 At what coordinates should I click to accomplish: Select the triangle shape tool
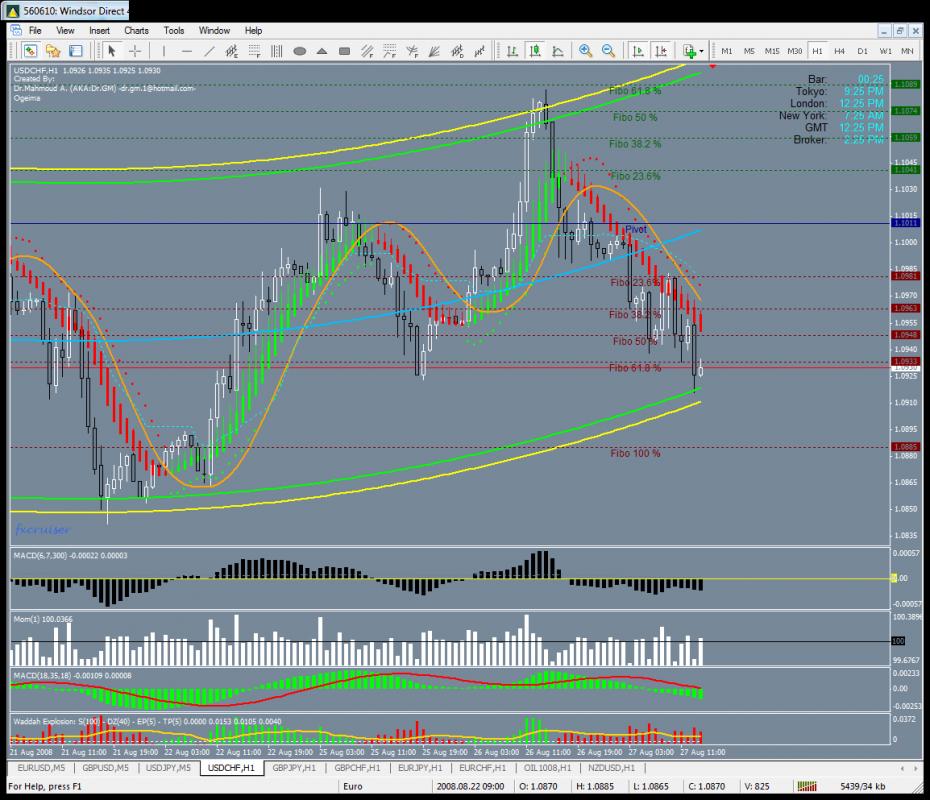322,51
